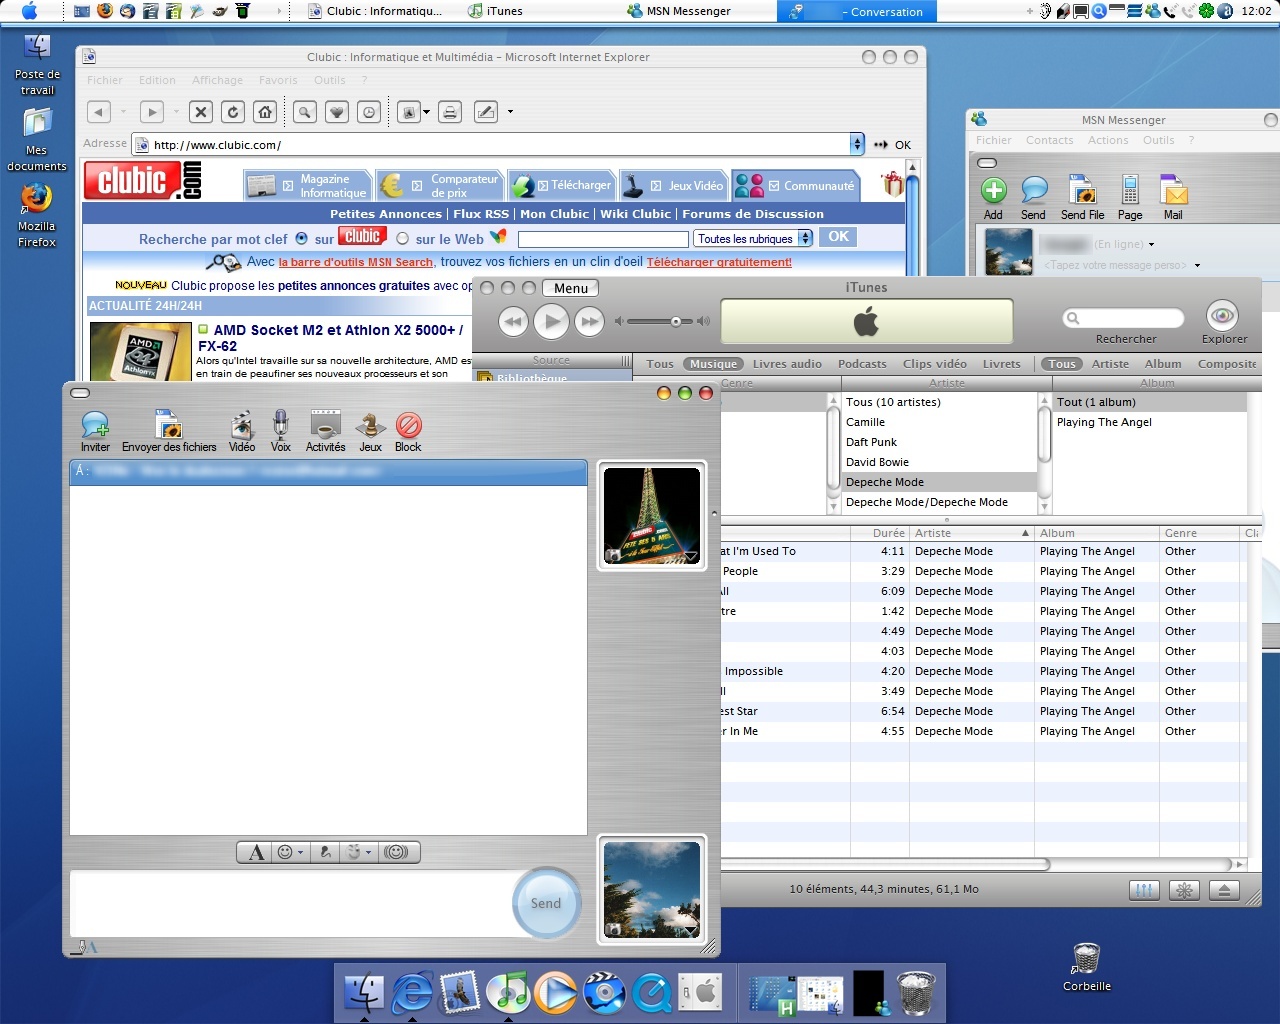Open font formatting 'A' button
This screenshot has height=1024, width=1280.
[256, 852]
